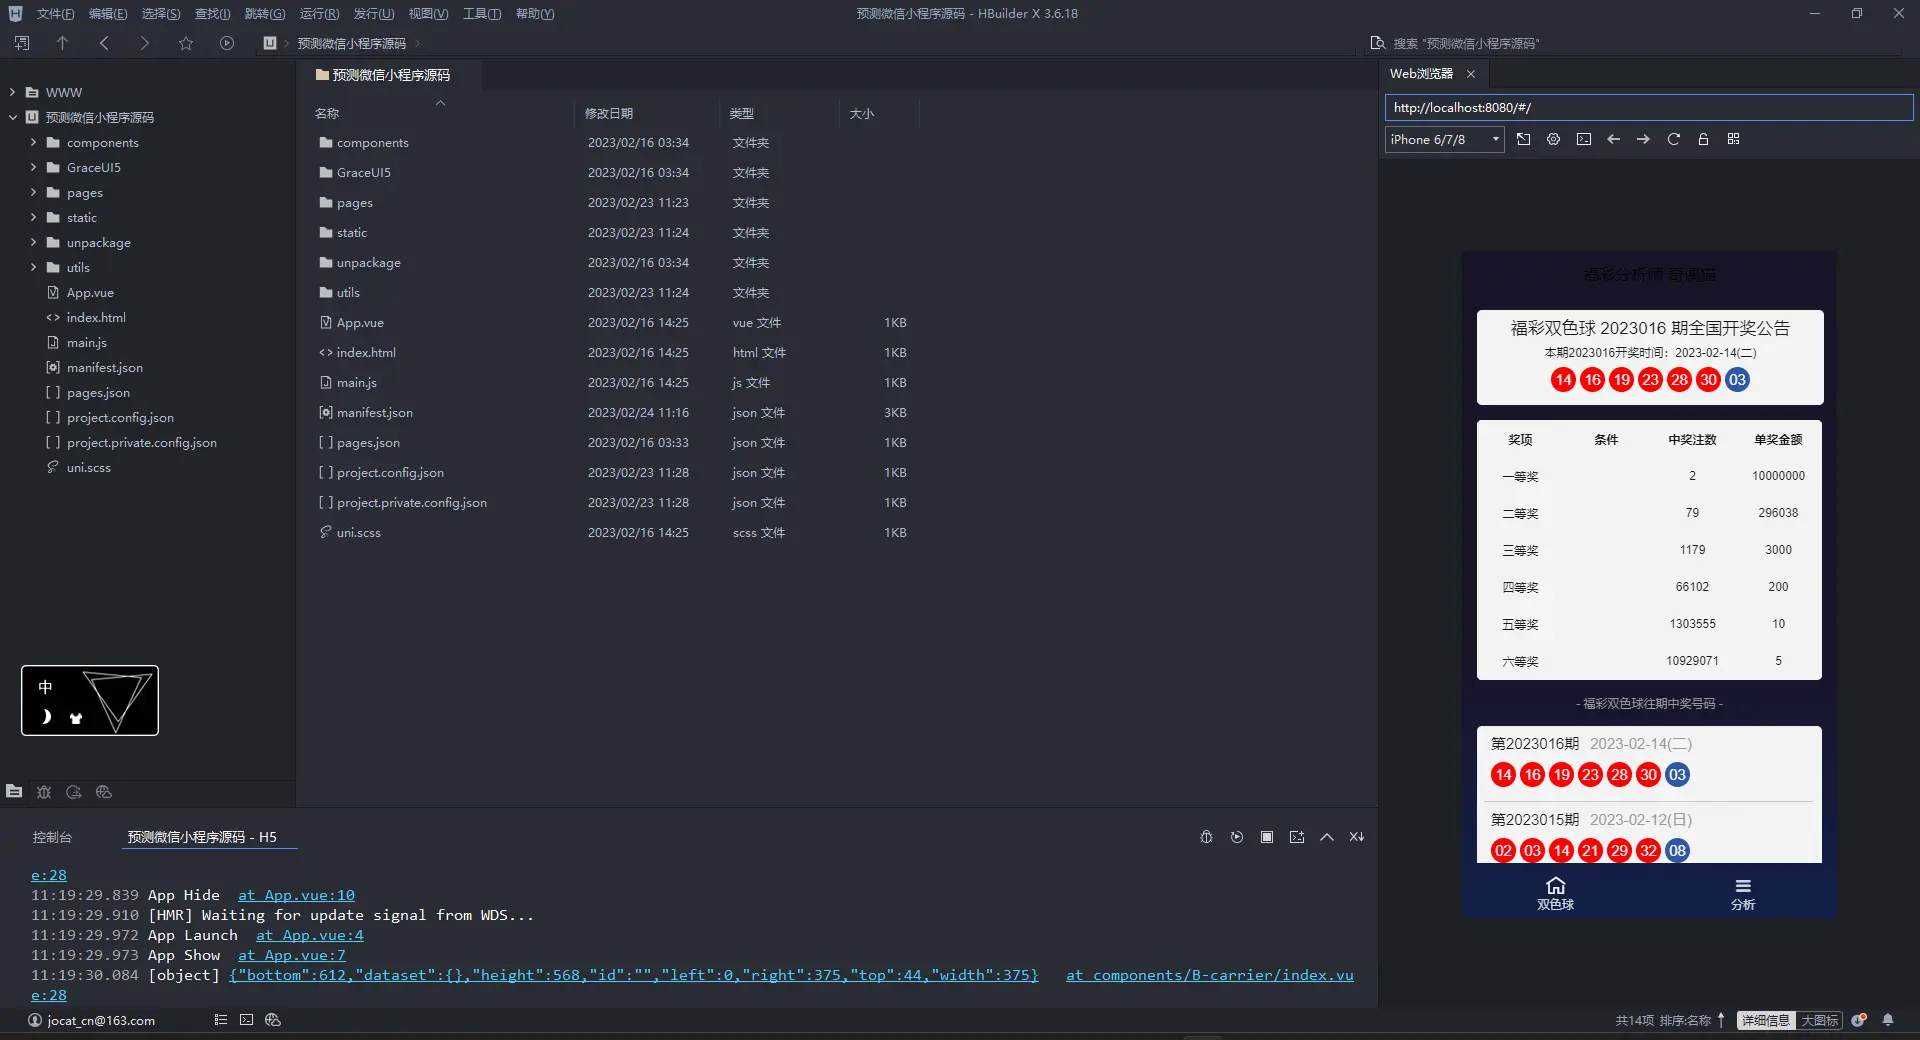This screenshot has height=1040, width=1920.
Task: Expand the utils folder in sidebar
Action: (x=33, y=267)
